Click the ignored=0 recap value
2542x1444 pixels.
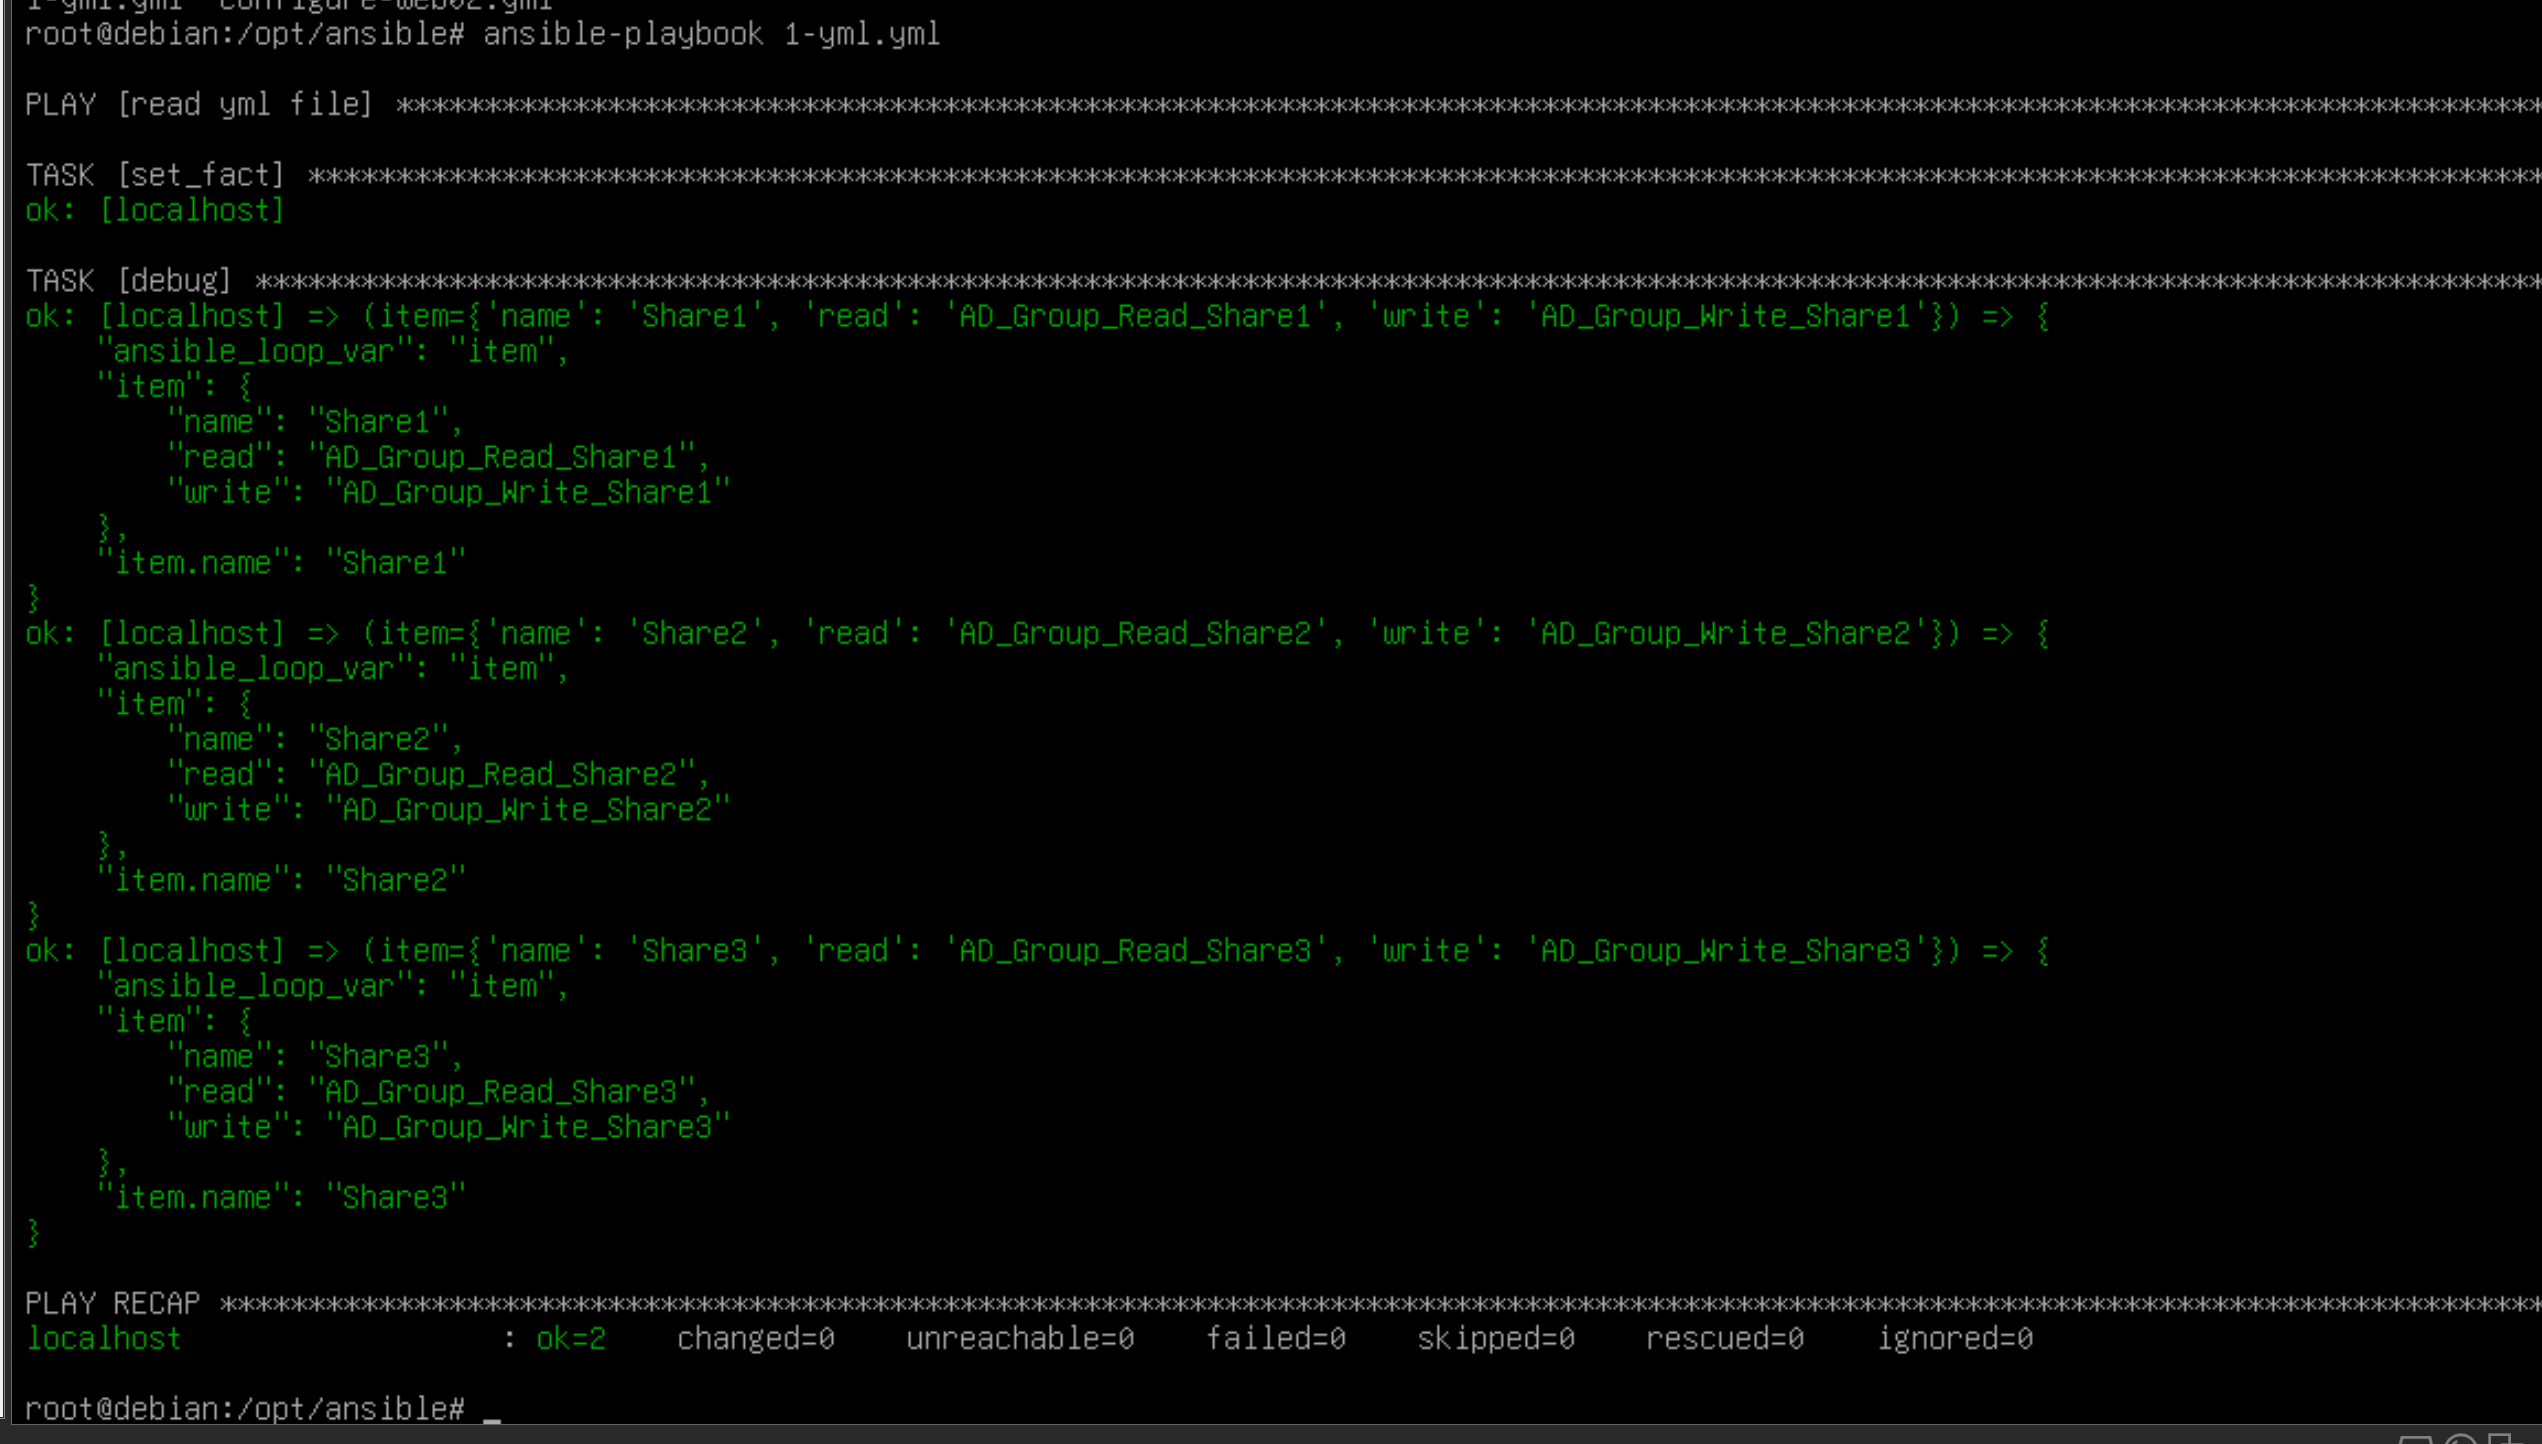1954,1339
